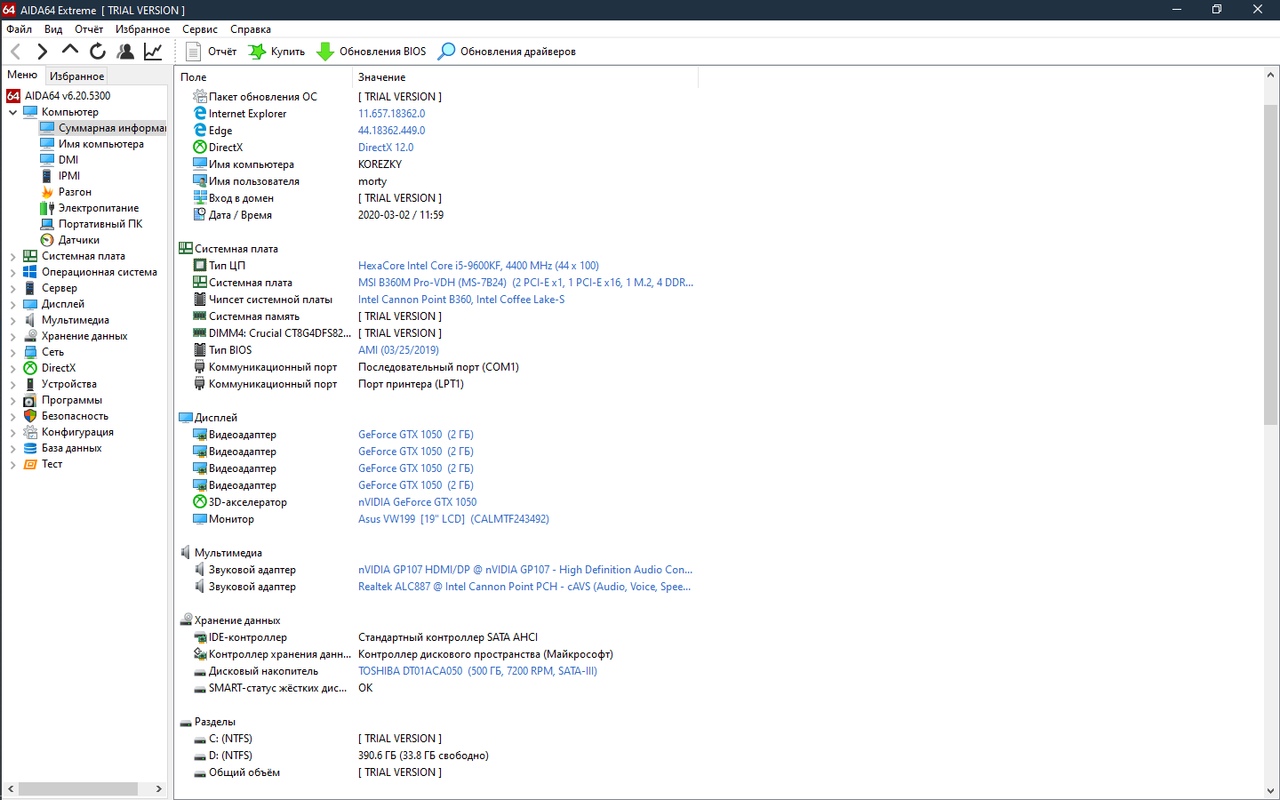Click the Системная память RAM icon

(x=200, y=316)
